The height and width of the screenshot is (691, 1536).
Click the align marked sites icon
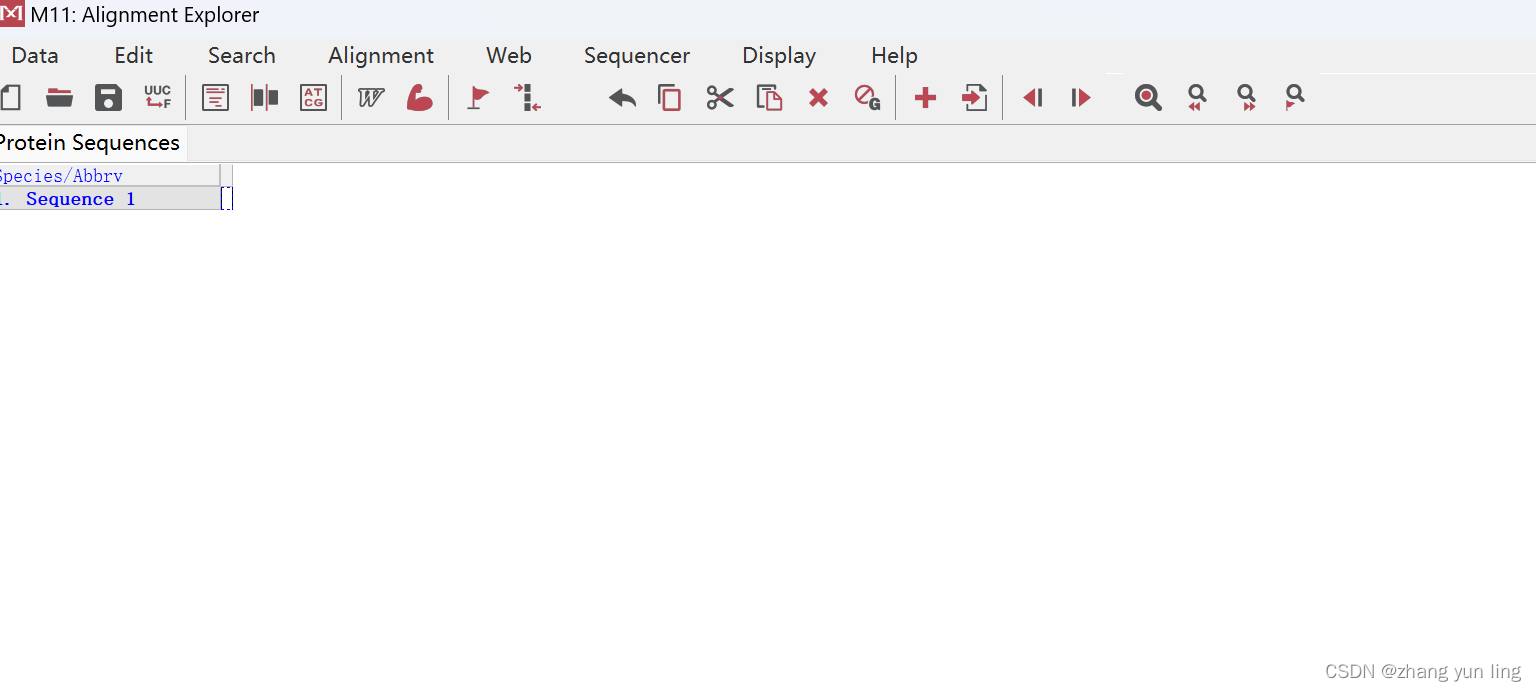point(528,97)
